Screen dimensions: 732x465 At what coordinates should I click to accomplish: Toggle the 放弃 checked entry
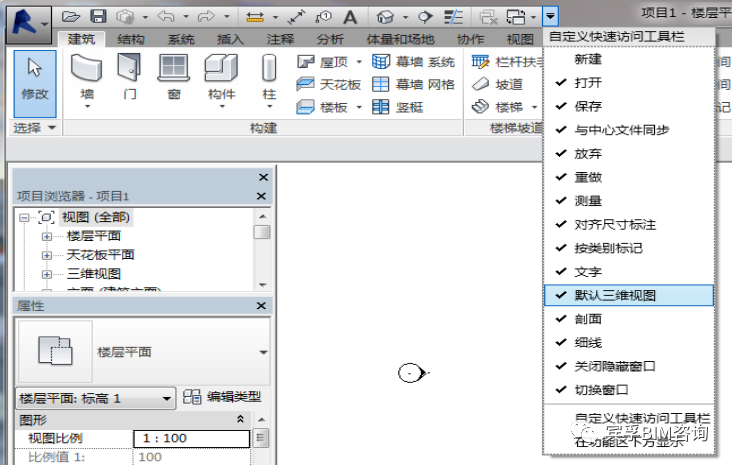click(628, 154)
